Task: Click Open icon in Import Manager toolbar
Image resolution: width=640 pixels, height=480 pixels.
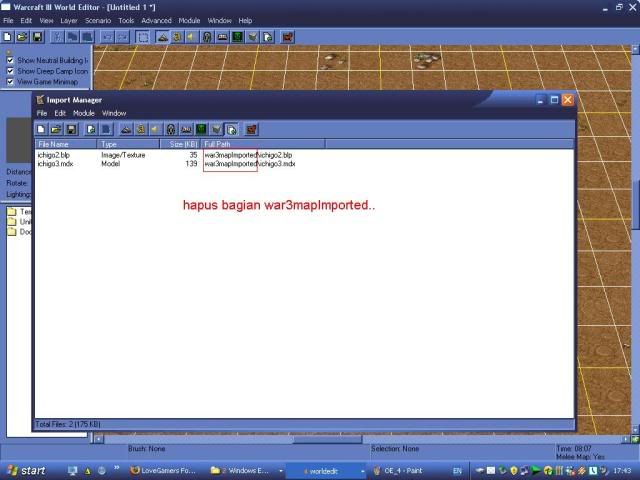Action: click(56, 129)
